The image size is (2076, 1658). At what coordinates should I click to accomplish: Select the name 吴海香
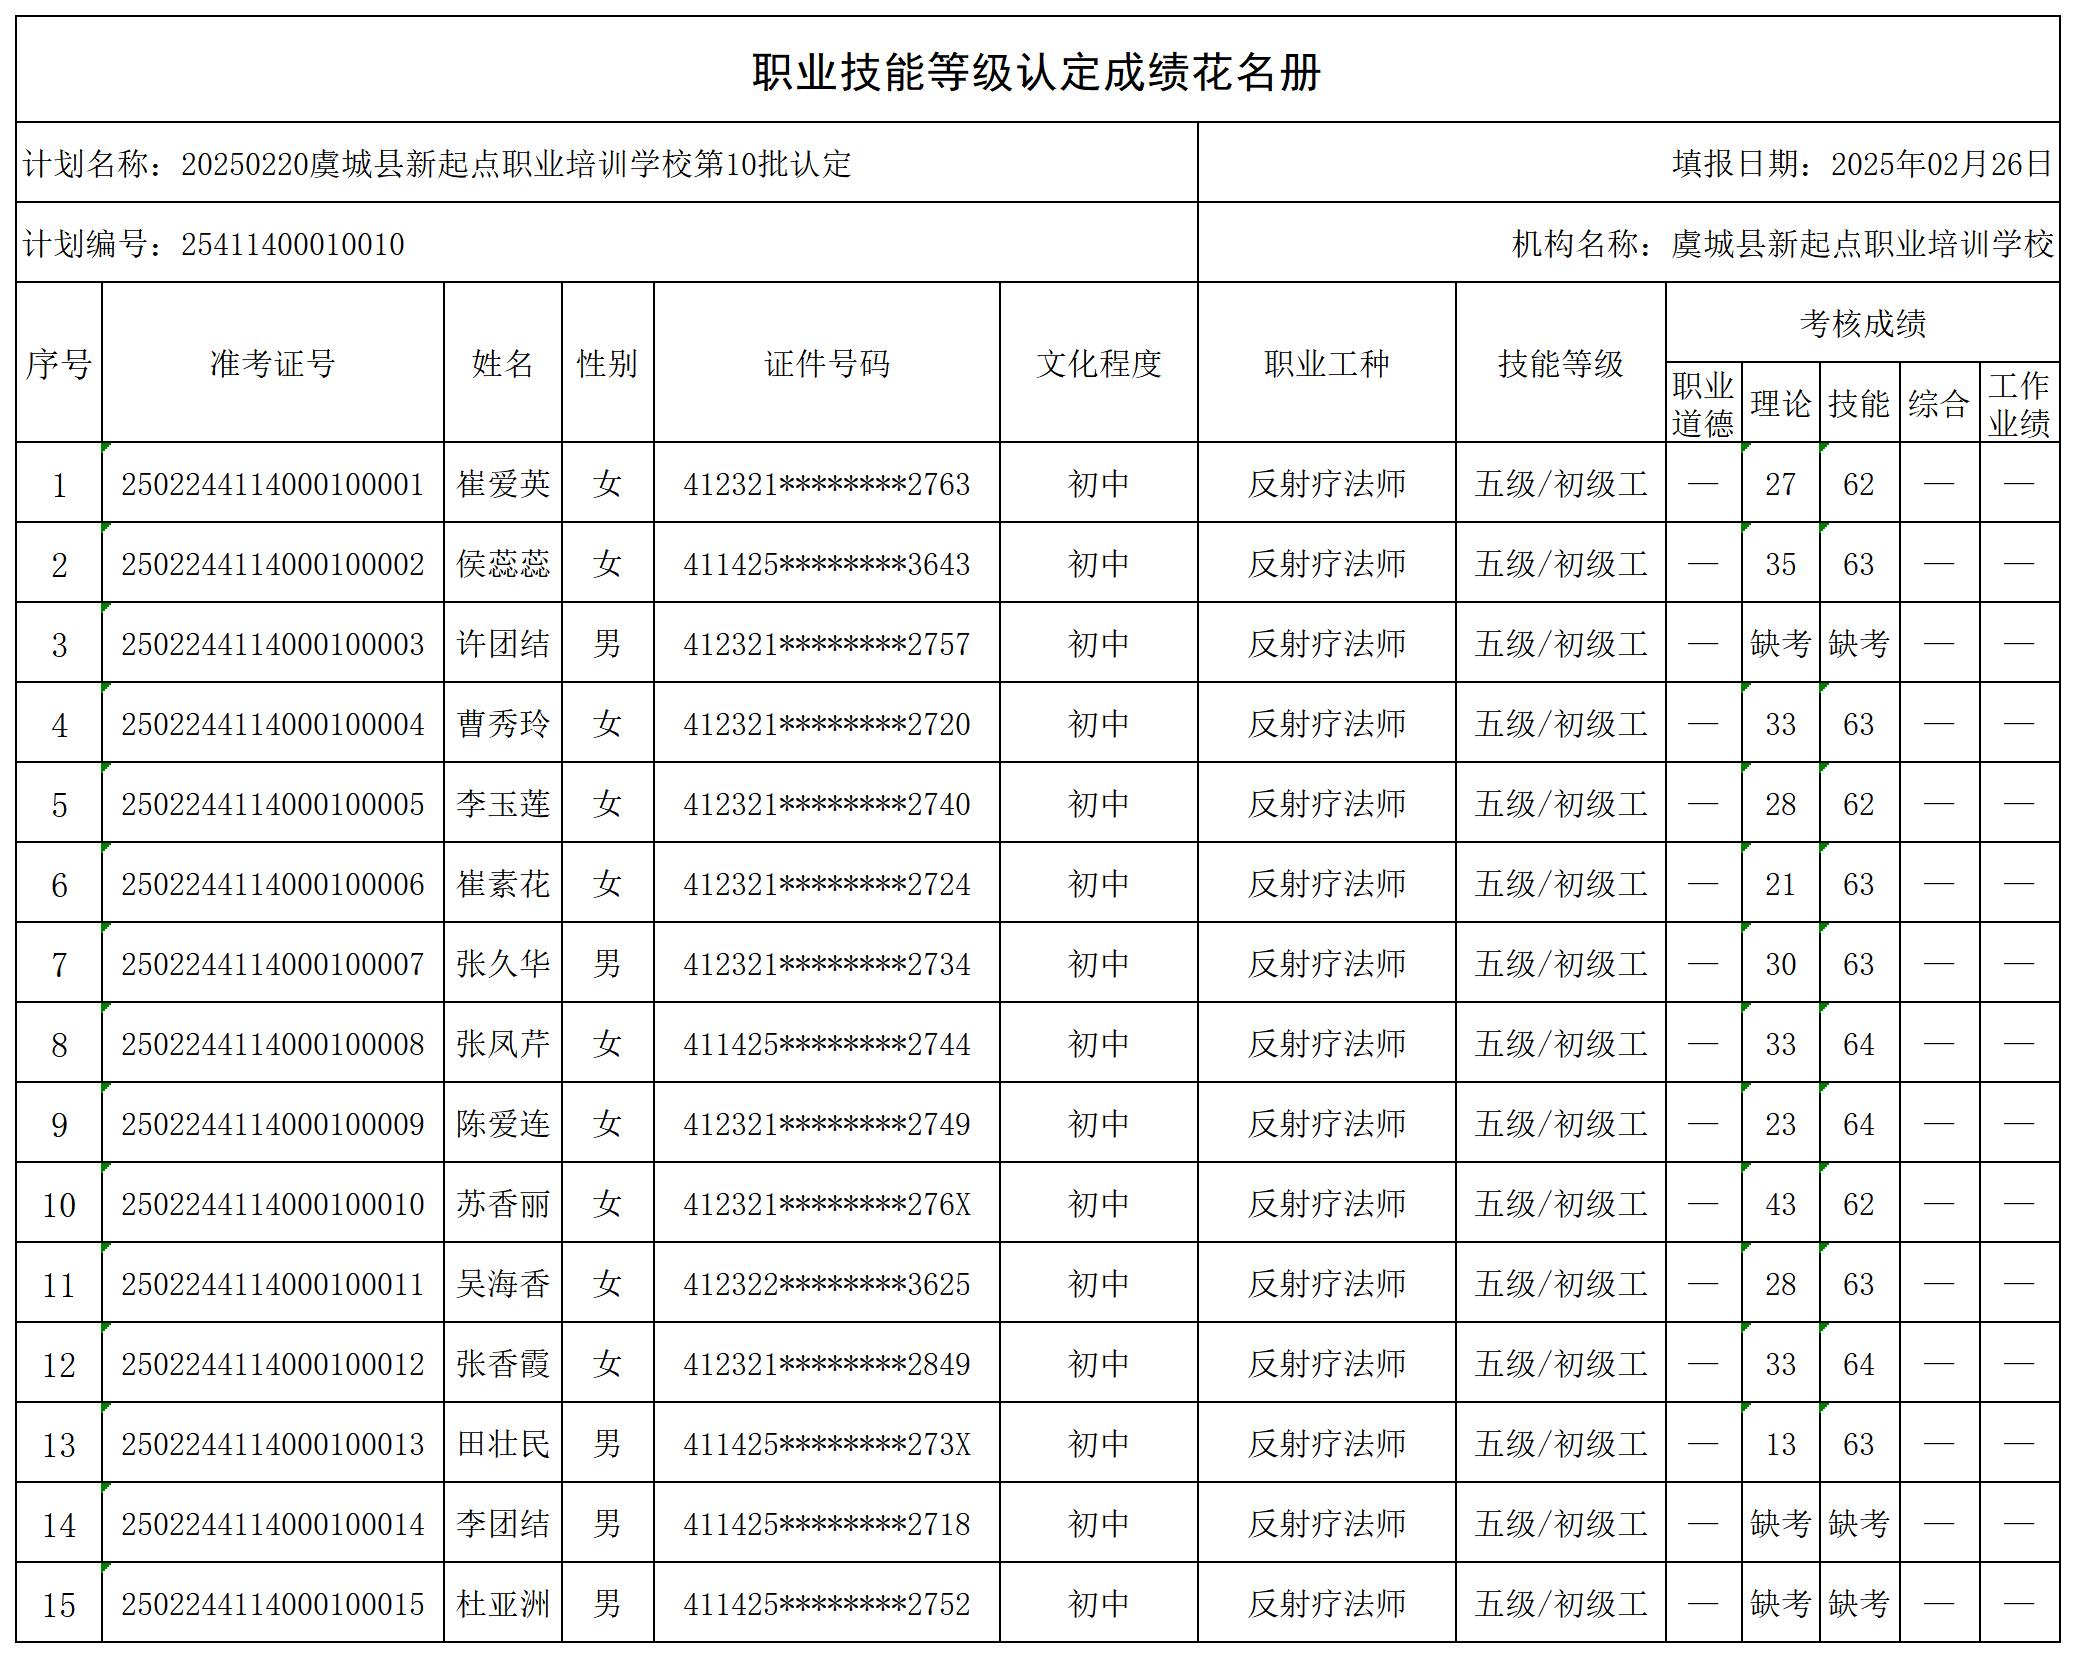(503, 1284)
